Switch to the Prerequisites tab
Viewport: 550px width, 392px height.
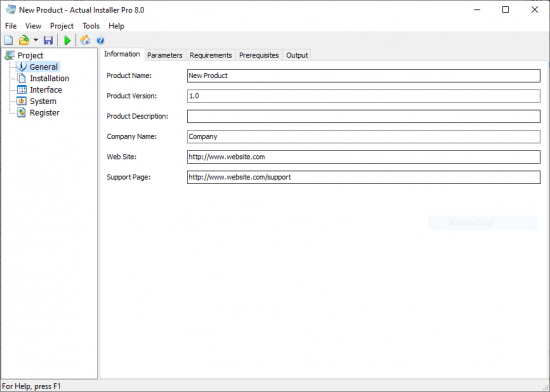click(x=259, y=55)
